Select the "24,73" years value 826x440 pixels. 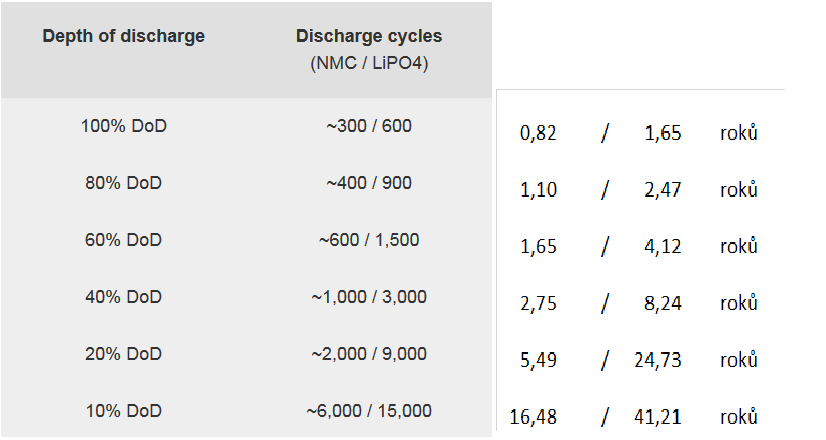pos(658,360)
